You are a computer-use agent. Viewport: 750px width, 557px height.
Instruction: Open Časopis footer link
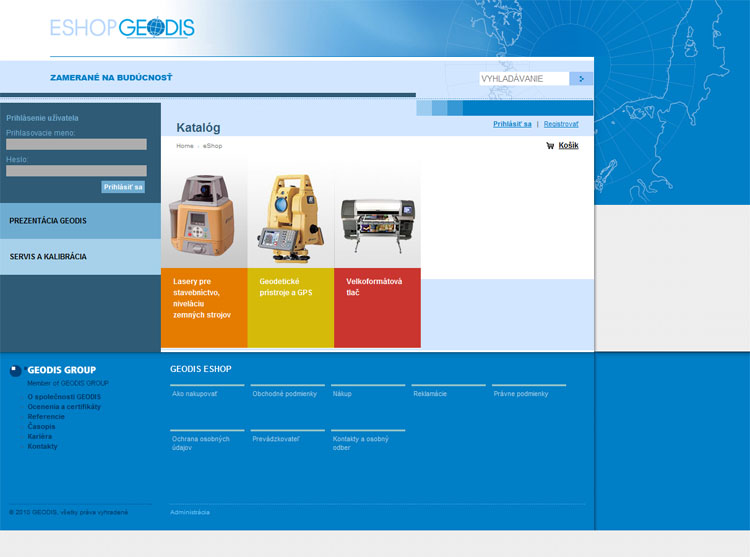(42, 426)
